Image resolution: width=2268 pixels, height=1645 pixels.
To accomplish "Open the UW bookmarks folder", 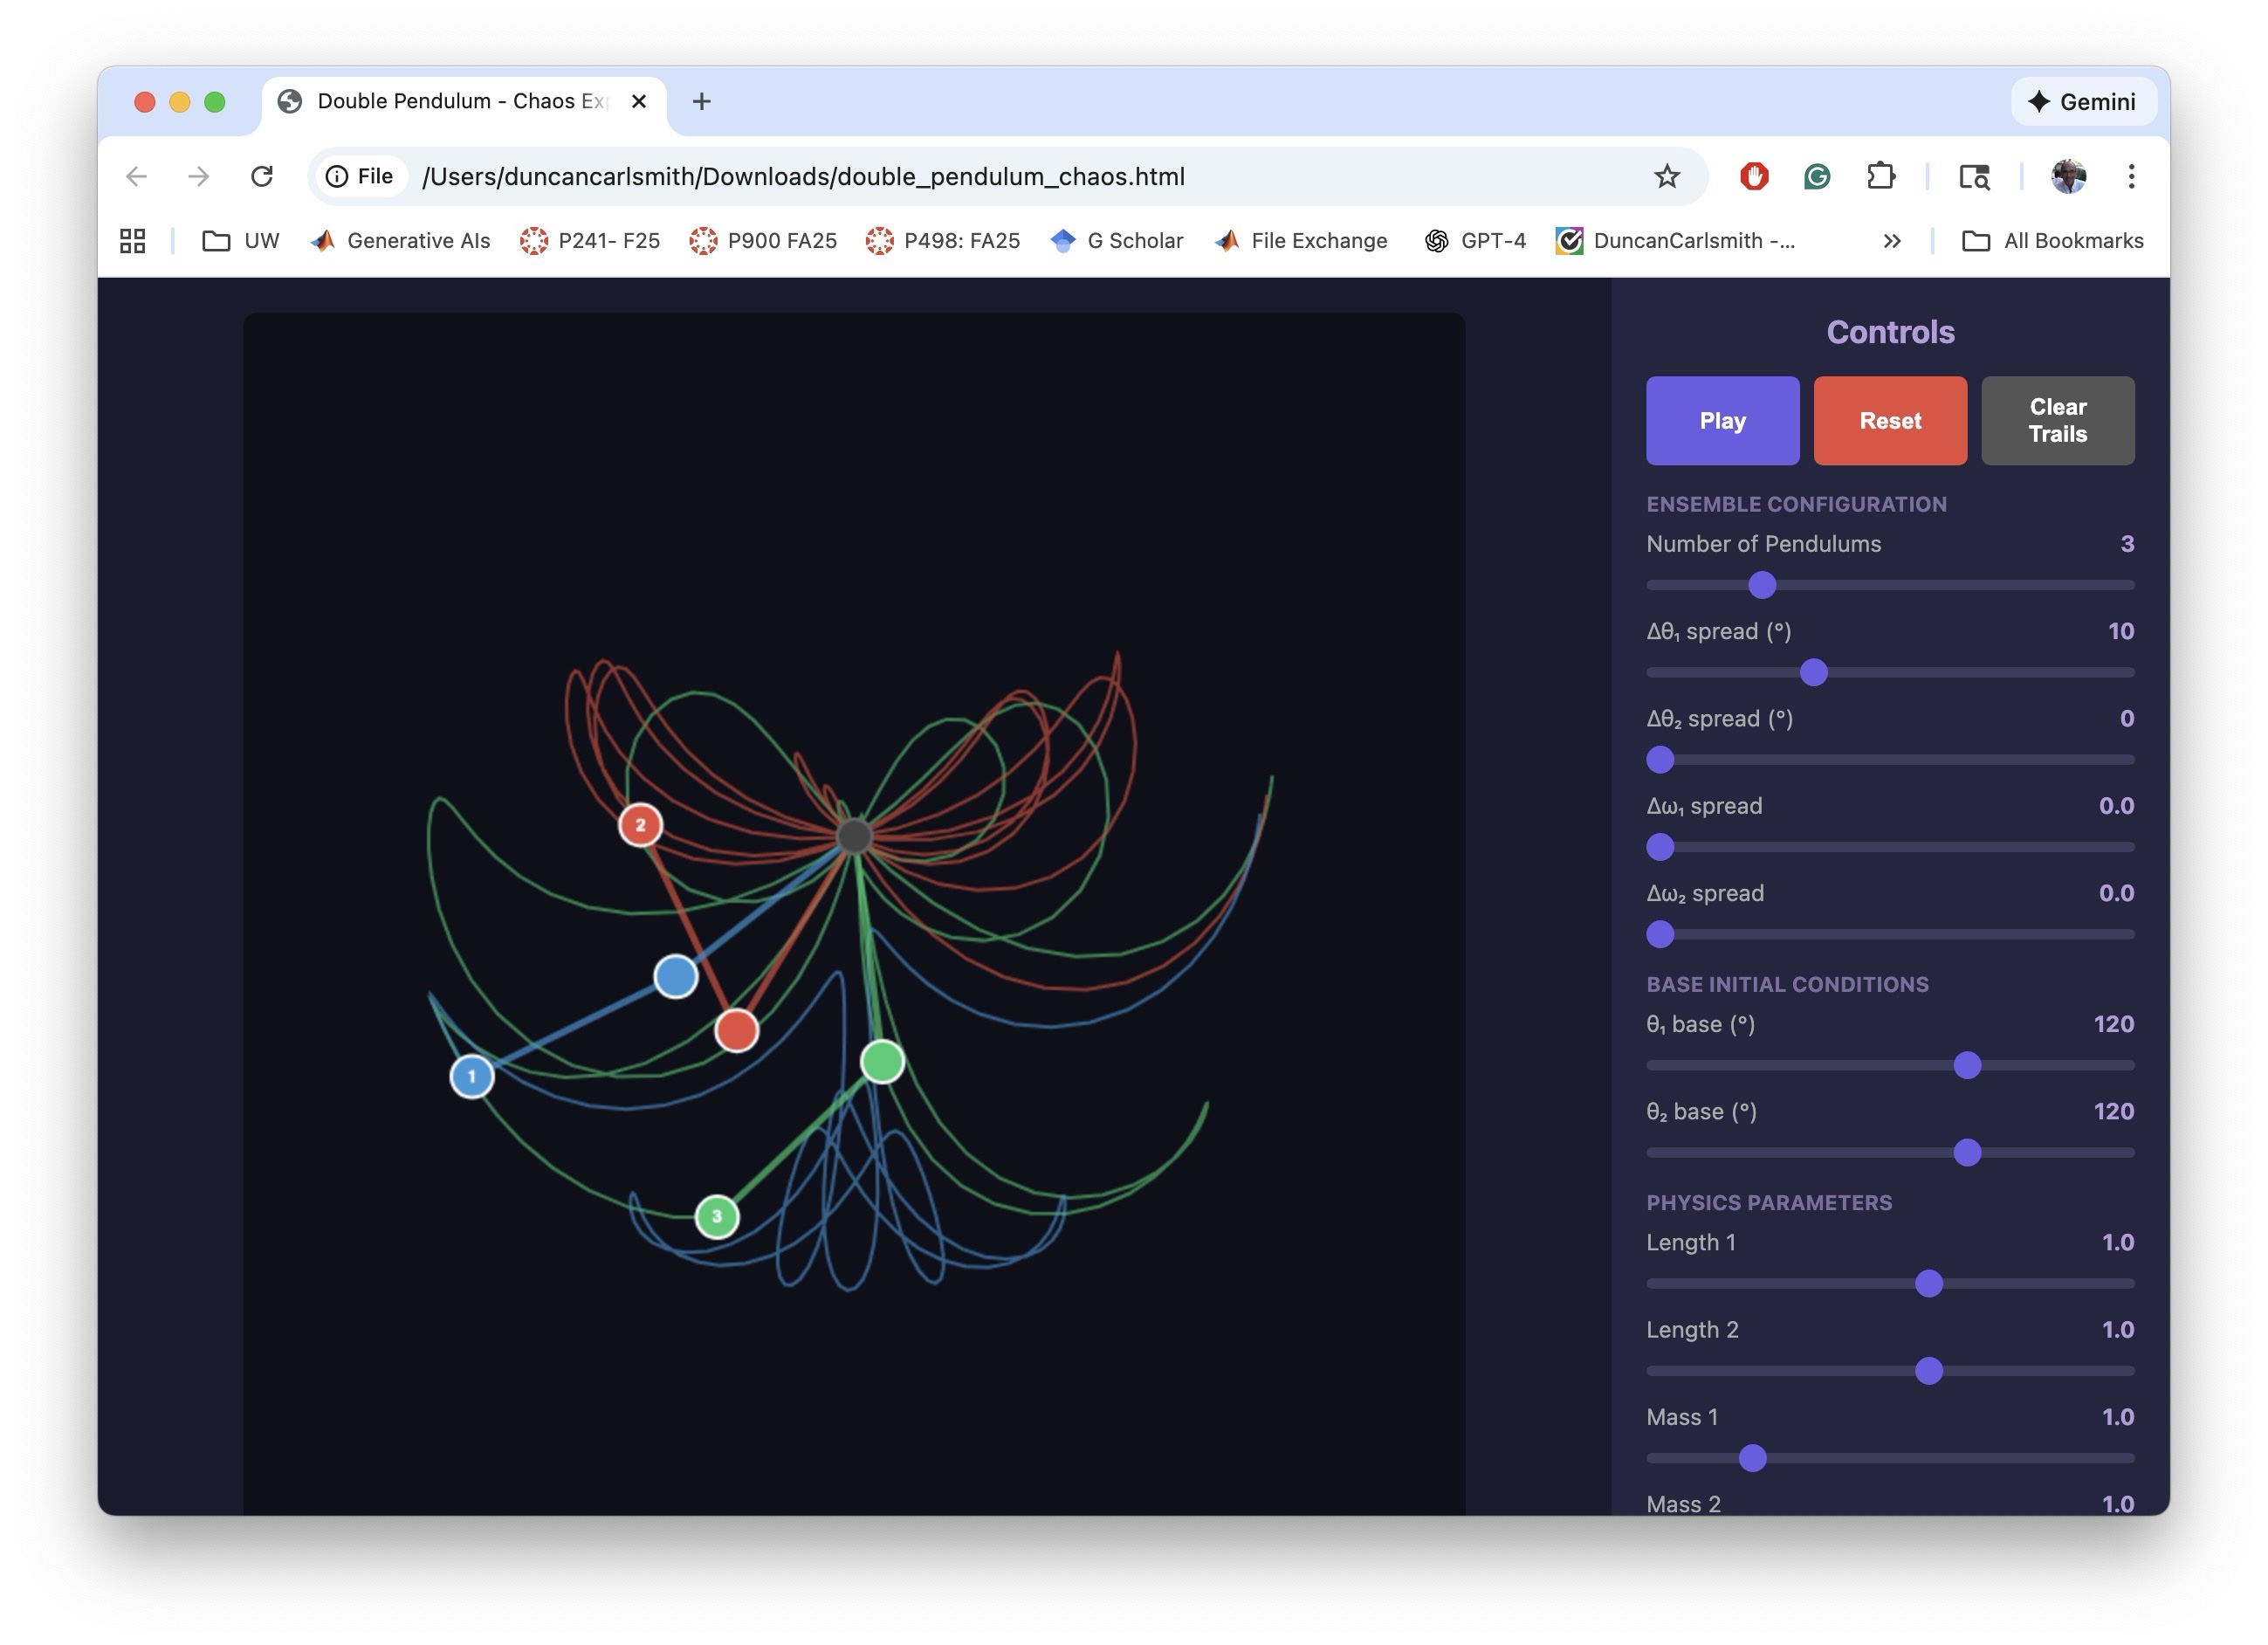I will (240, 240).
